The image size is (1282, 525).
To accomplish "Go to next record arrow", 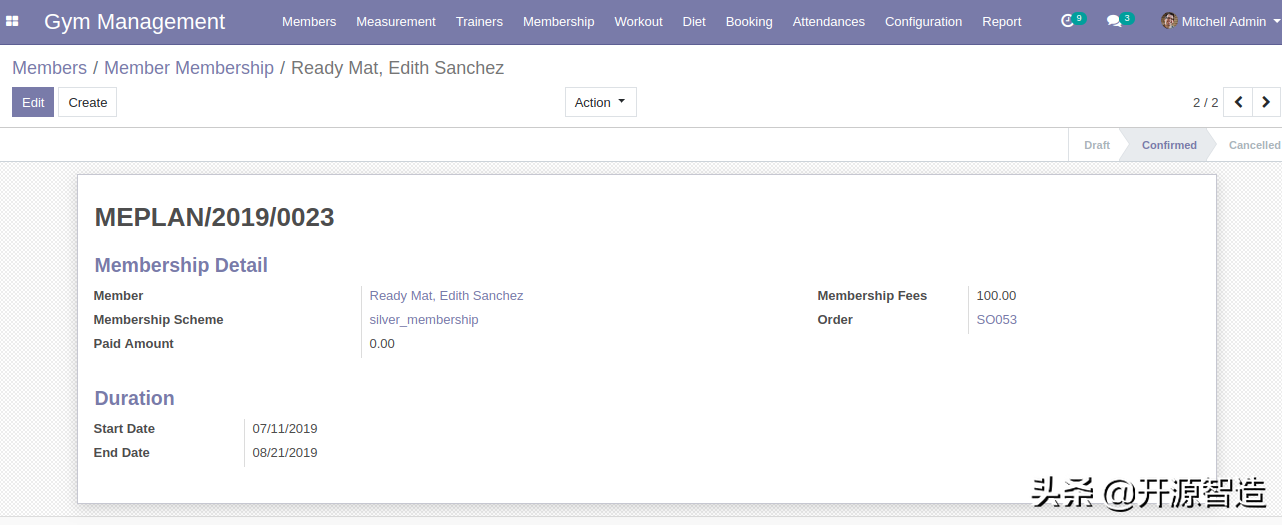I will 1266,102.
